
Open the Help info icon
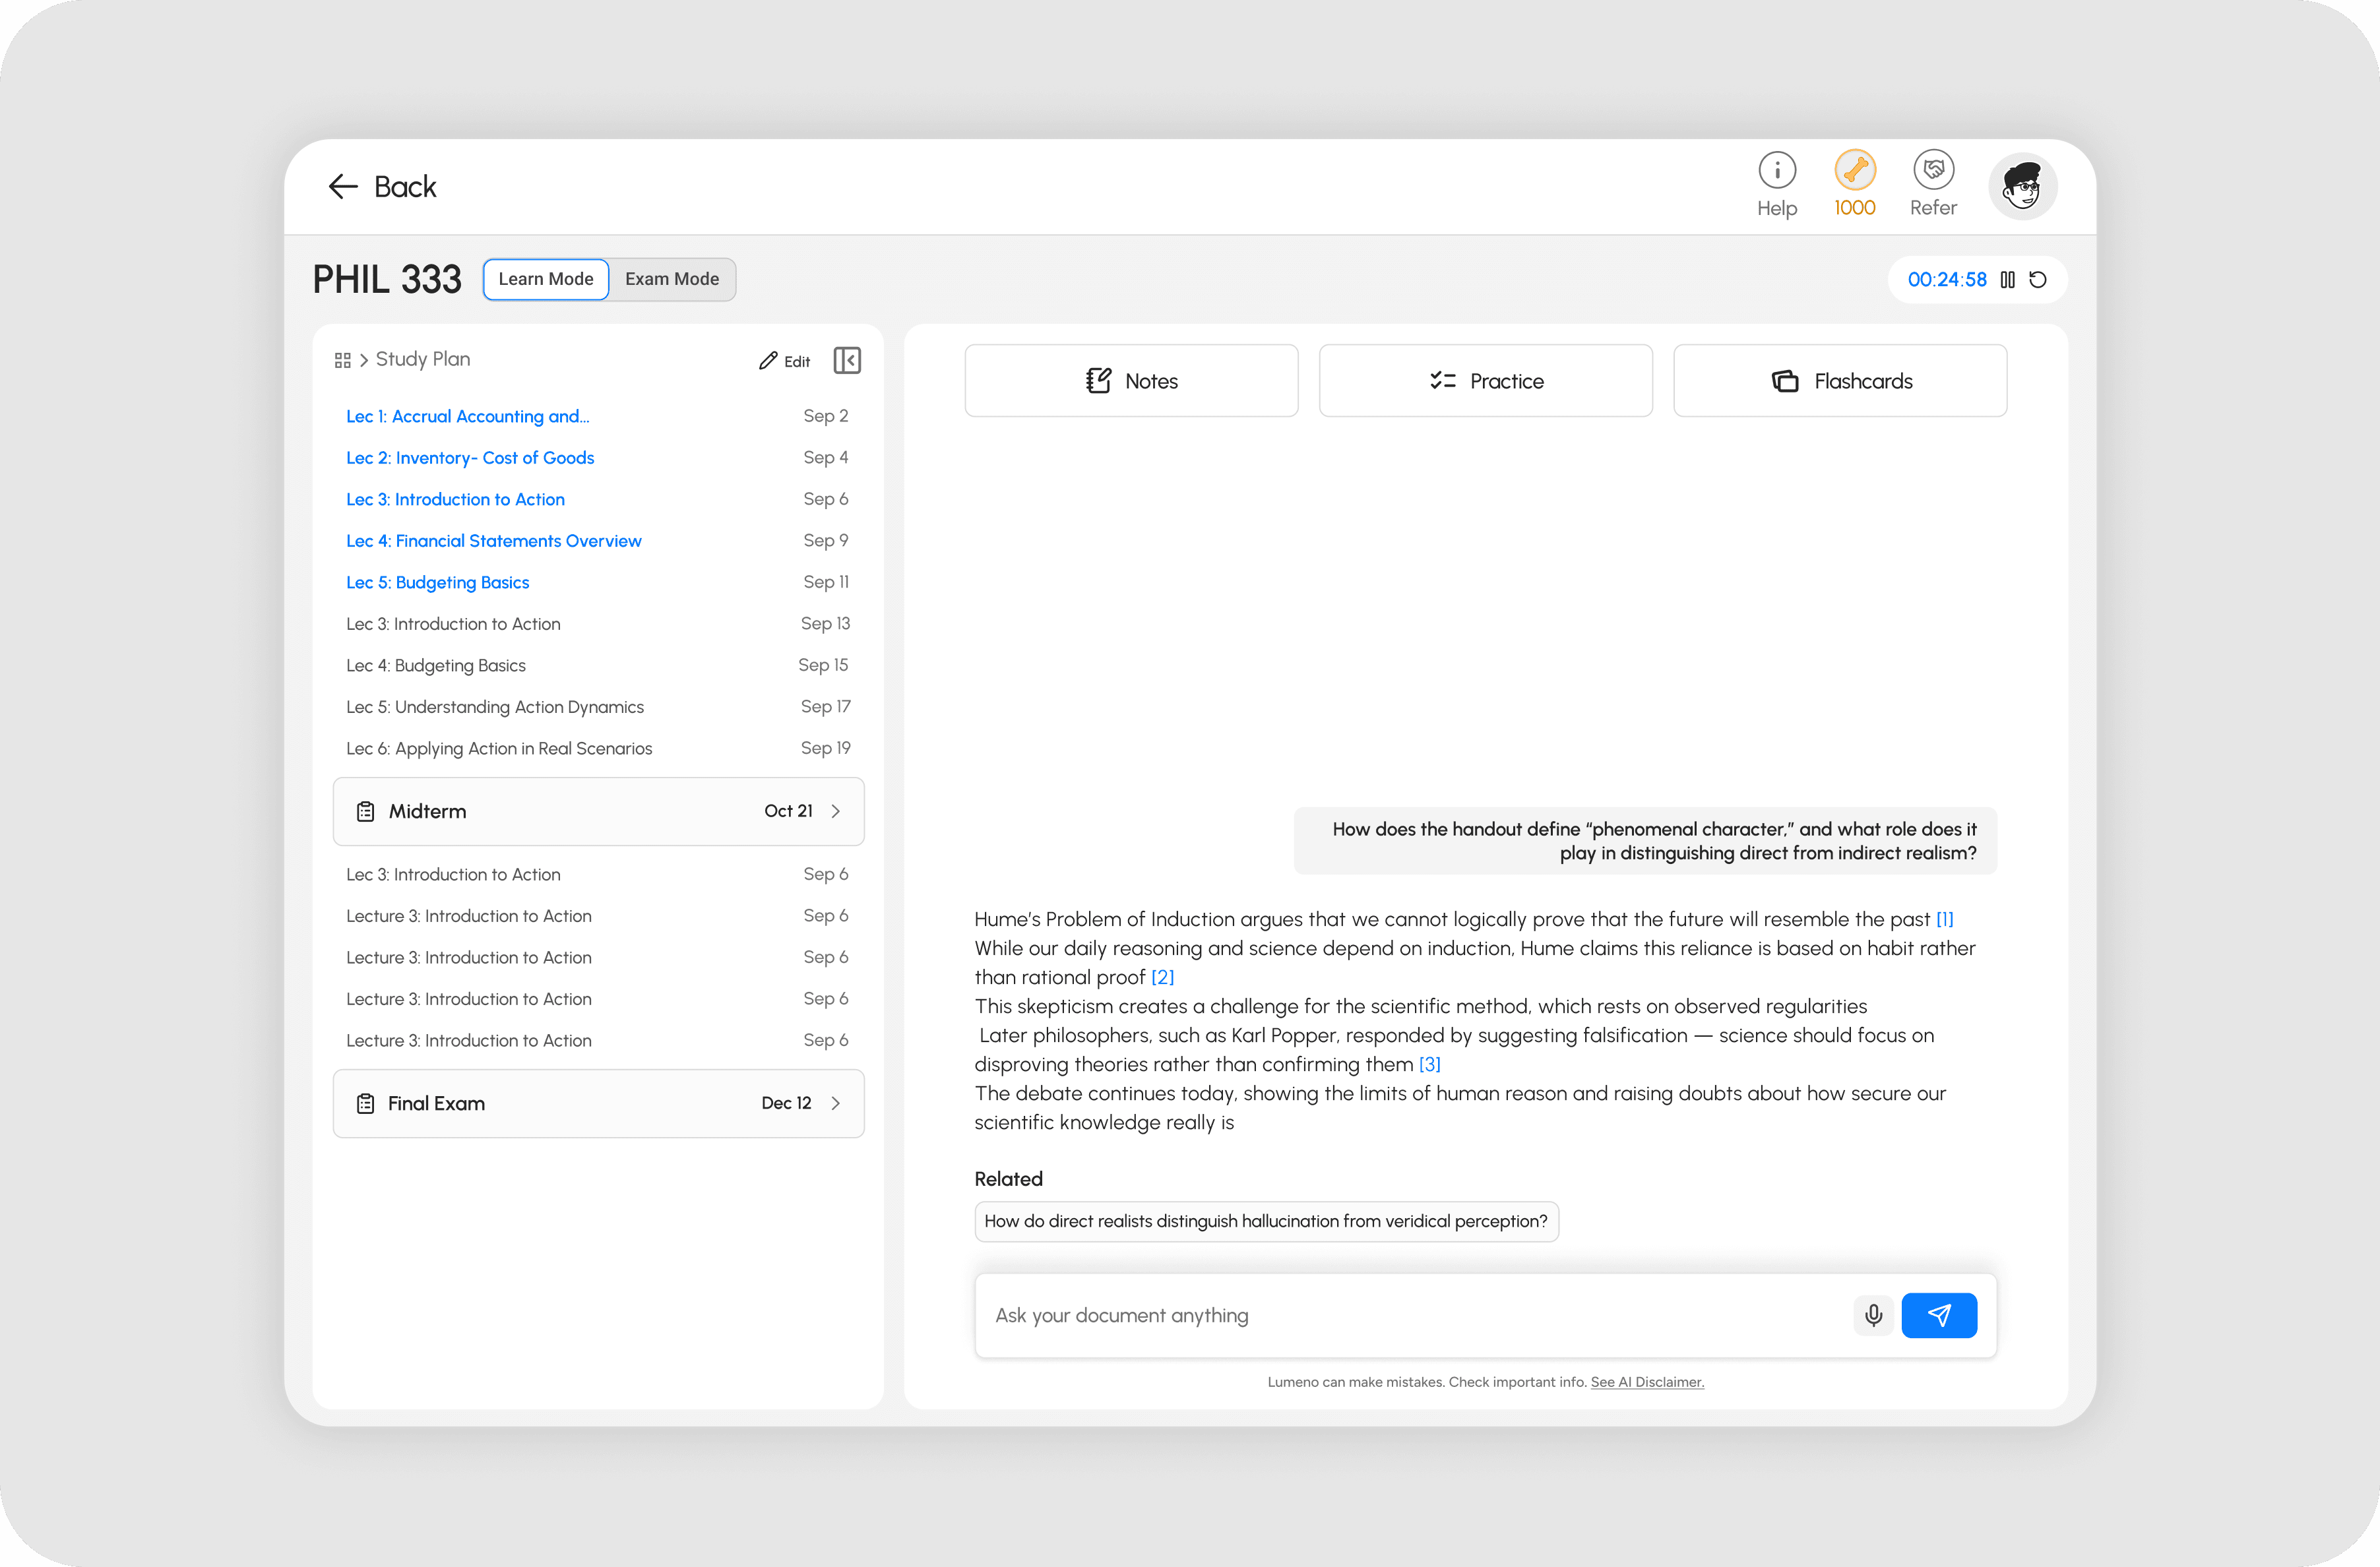(x=1776, y=170)
